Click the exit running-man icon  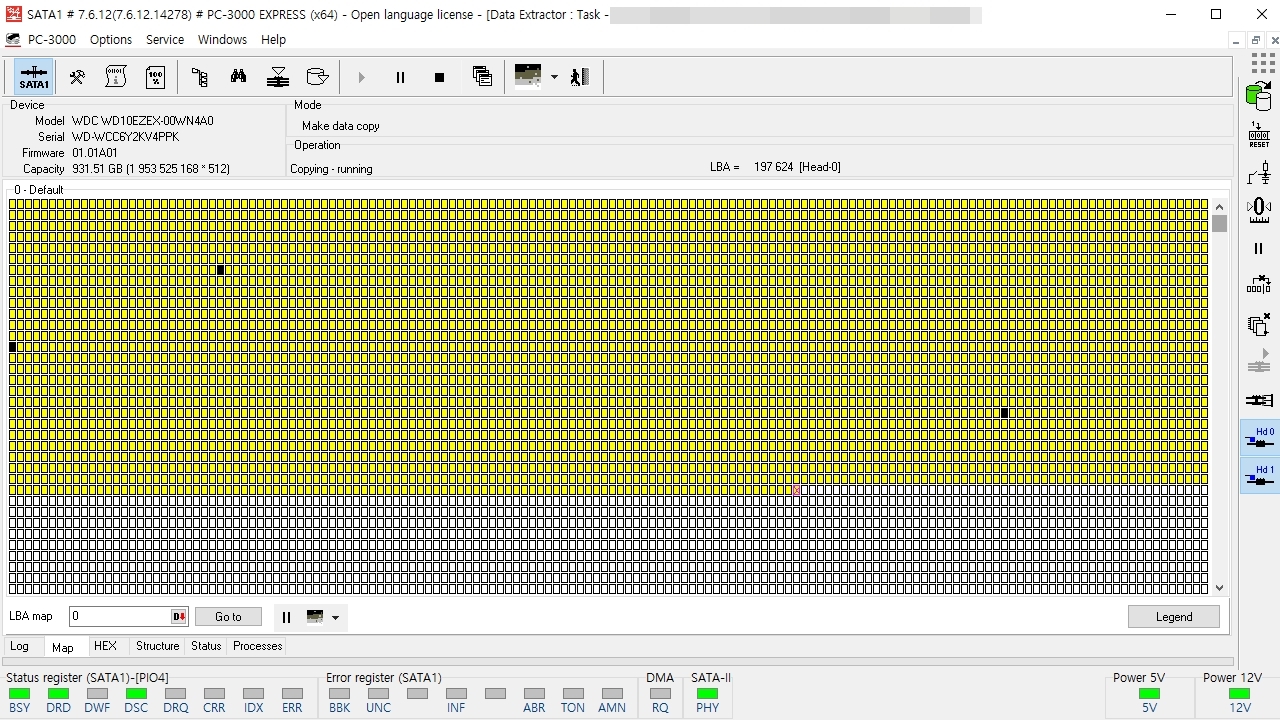click(x=580, y=77)
